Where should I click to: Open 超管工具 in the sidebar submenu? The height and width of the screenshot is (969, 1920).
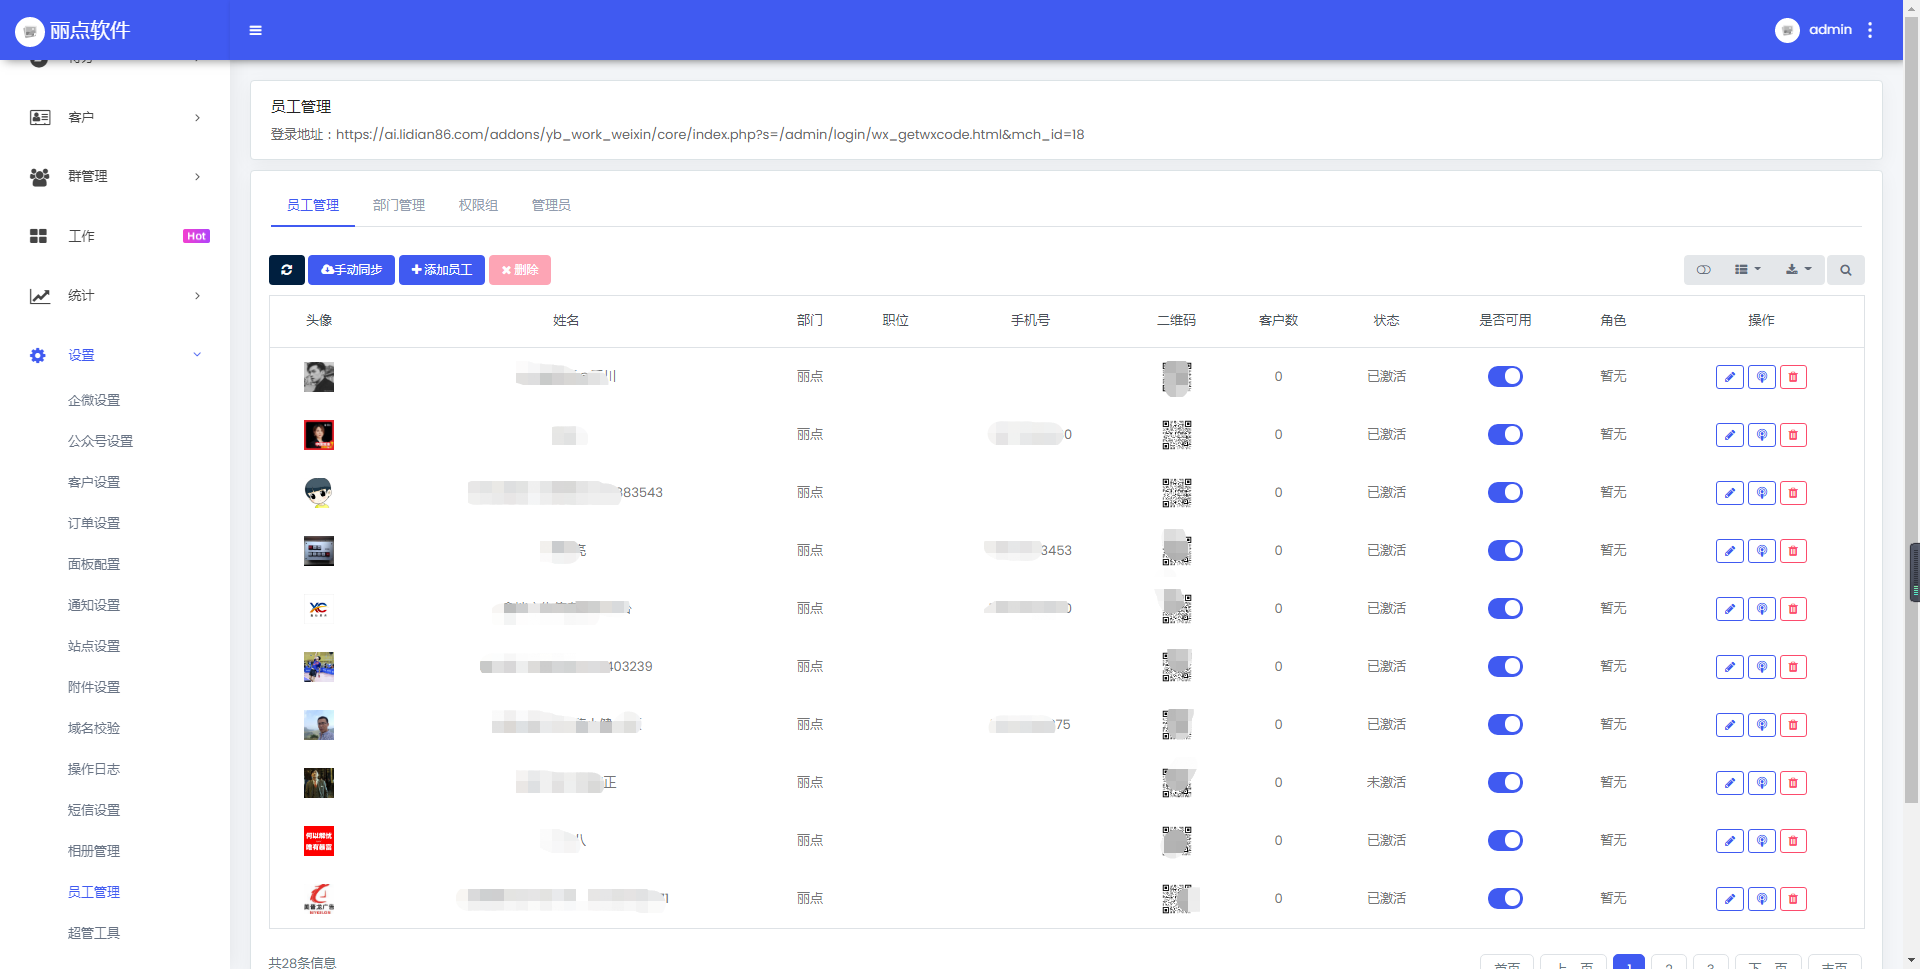[x=94, y=933]
